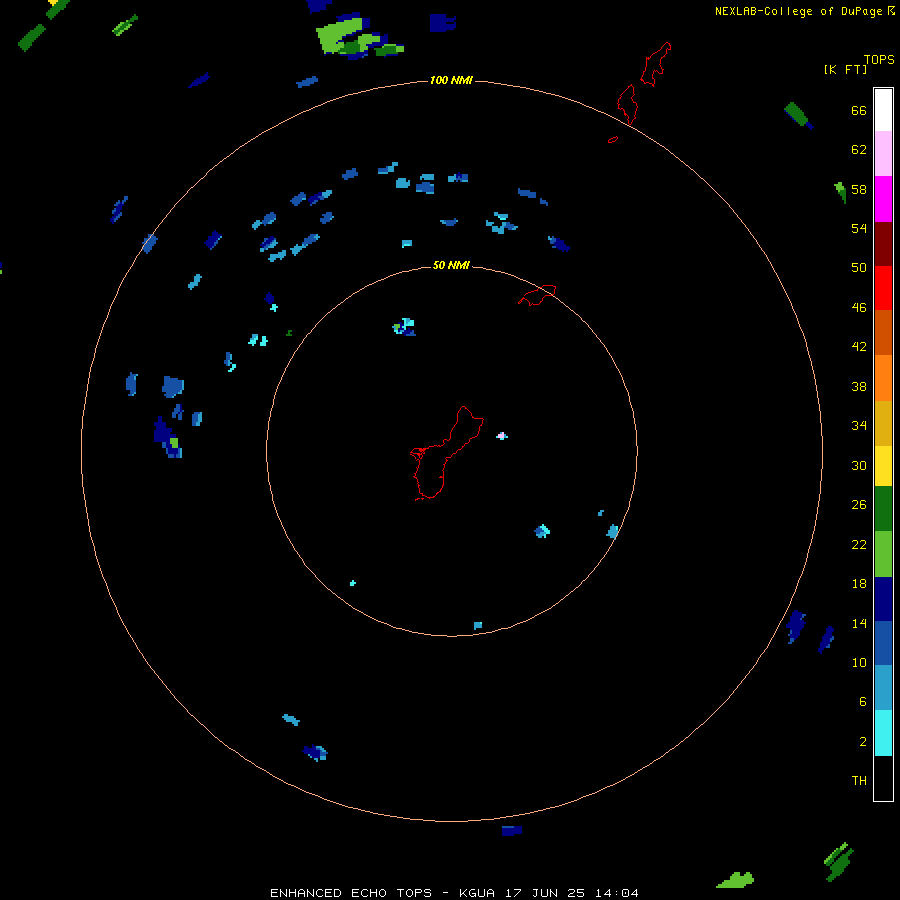The image size is (900, 900).
Task: Pick the magenta segment in the color scale
Action: [883, 199]
